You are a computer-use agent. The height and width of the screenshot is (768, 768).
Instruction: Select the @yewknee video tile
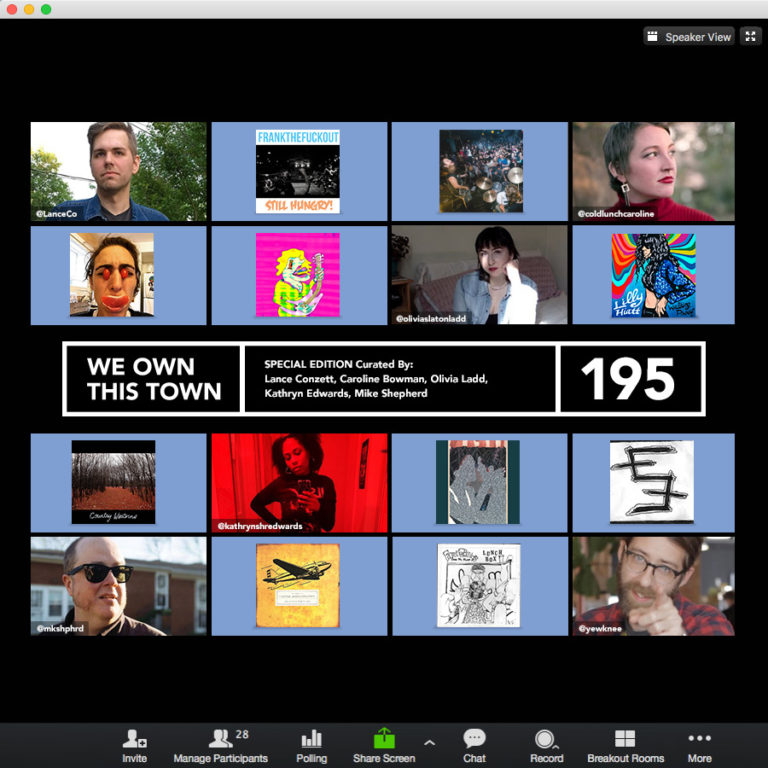(653, 586)
